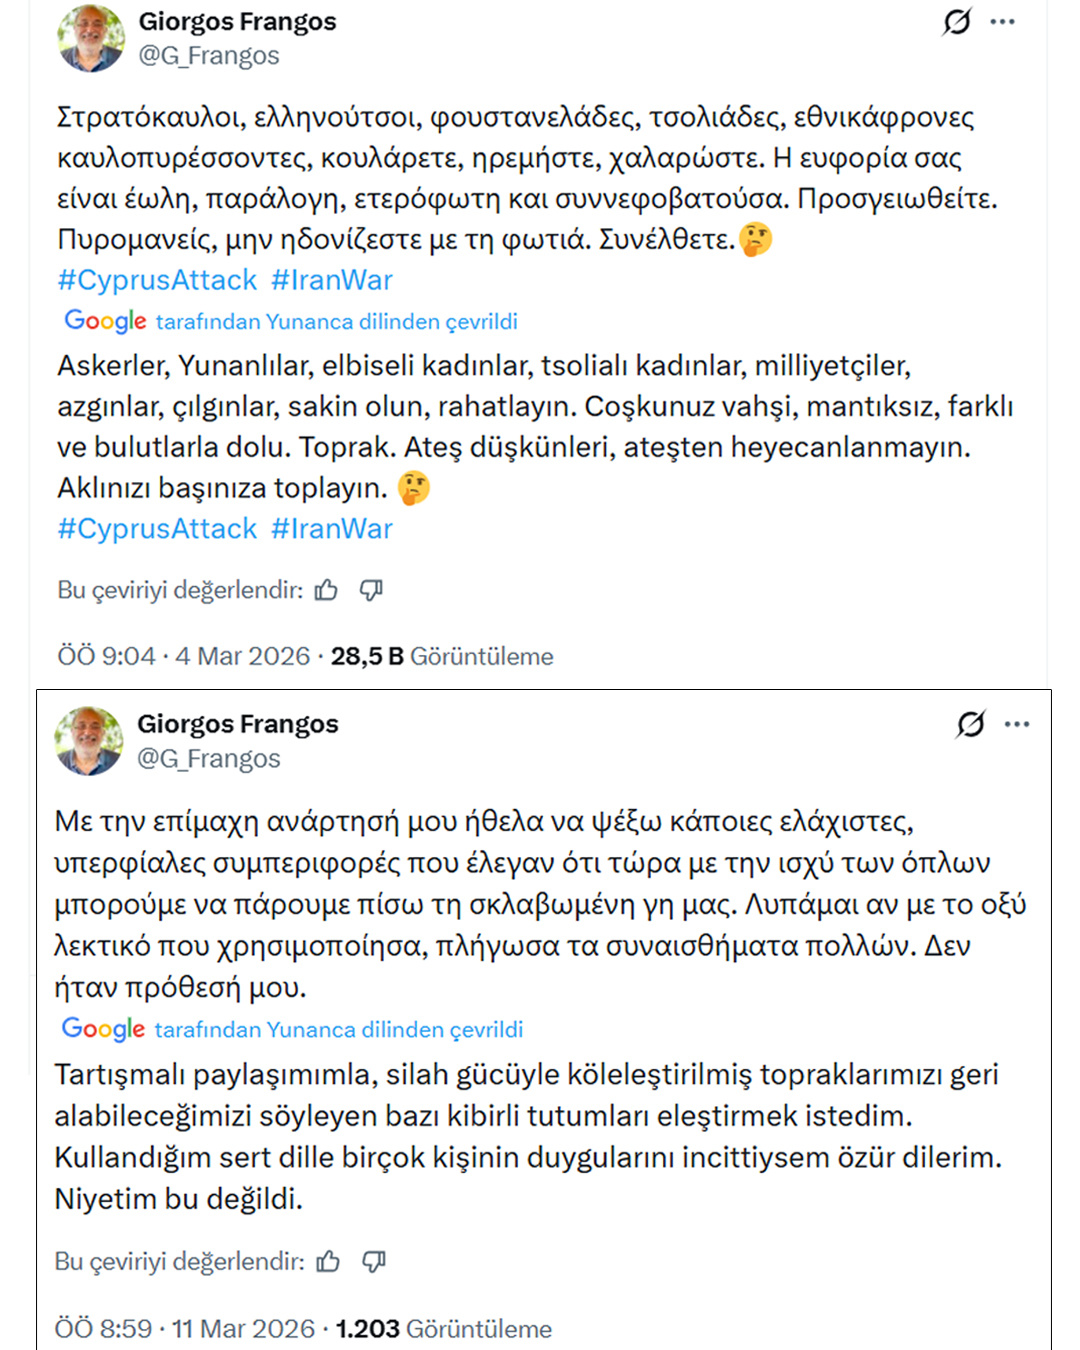Image resolution: width=1080 pixels, height=1350 pixels.
Task: Open the profile photo on the 4 Mar tweet
Action: (92, 39)
